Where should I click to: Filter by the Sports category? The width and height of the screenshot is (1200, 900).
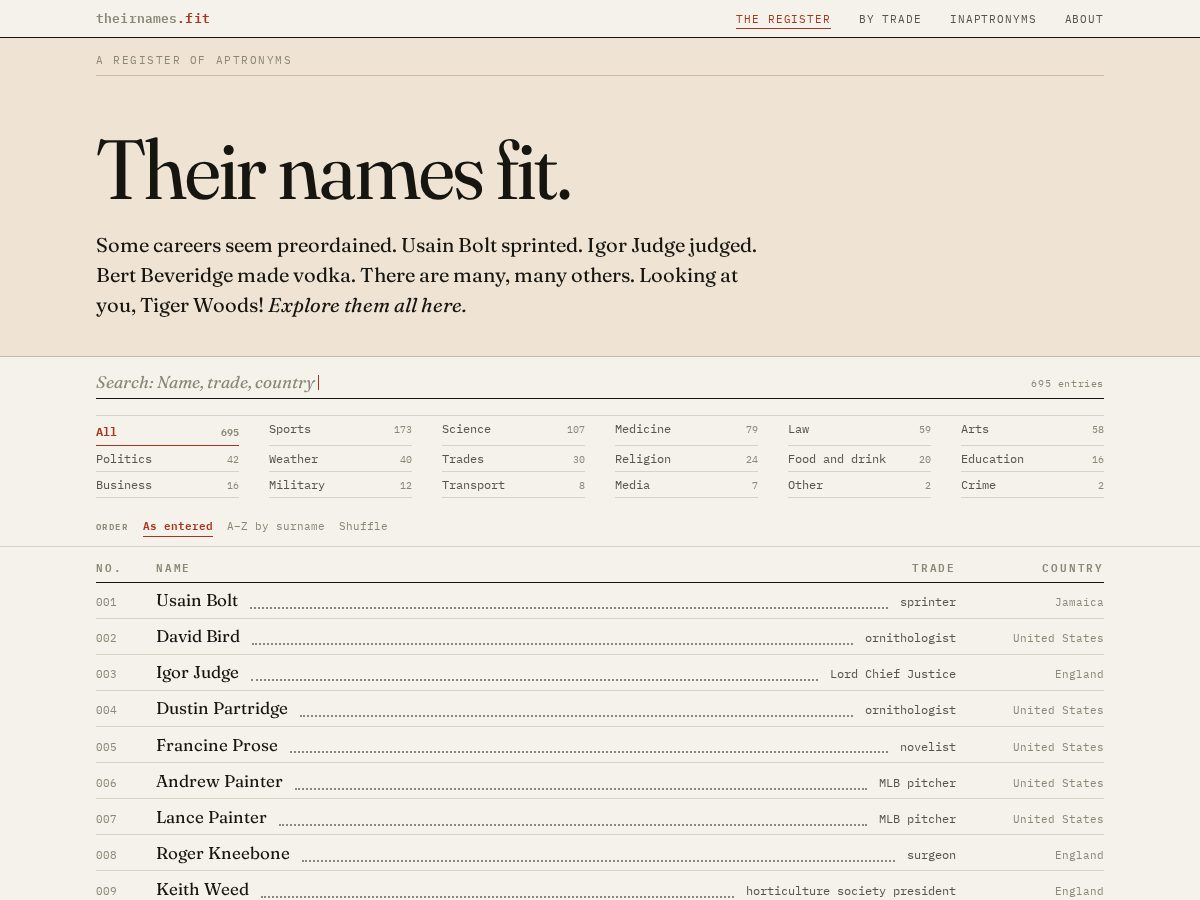point(340,430)
